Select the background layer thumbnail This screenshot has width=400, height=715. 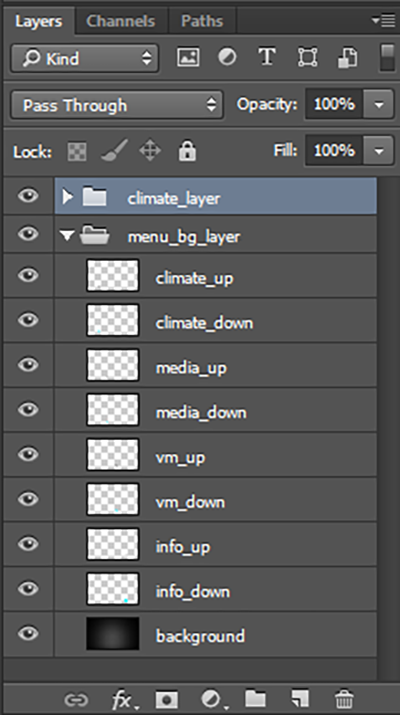click(x=113, y=633)
